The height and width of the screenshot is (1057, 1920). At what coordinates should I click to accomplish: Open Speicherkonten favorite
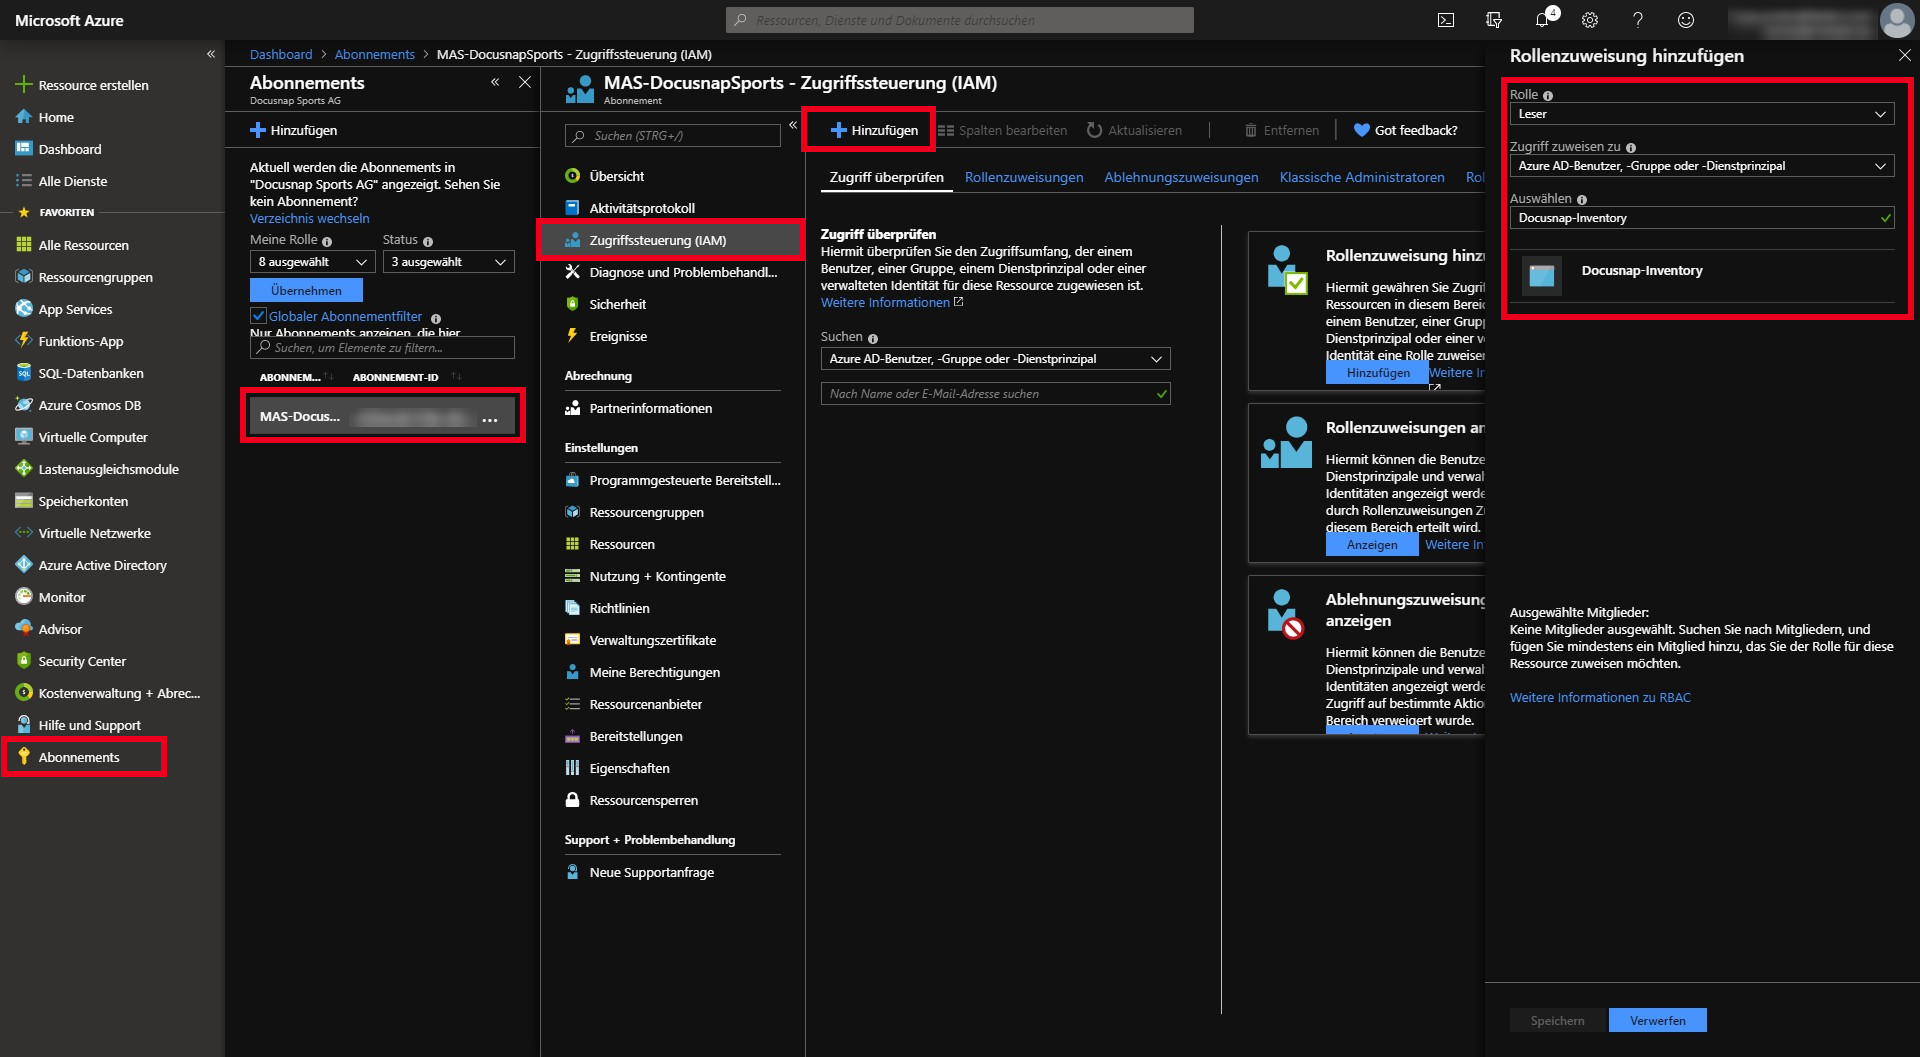coord(83,501)
